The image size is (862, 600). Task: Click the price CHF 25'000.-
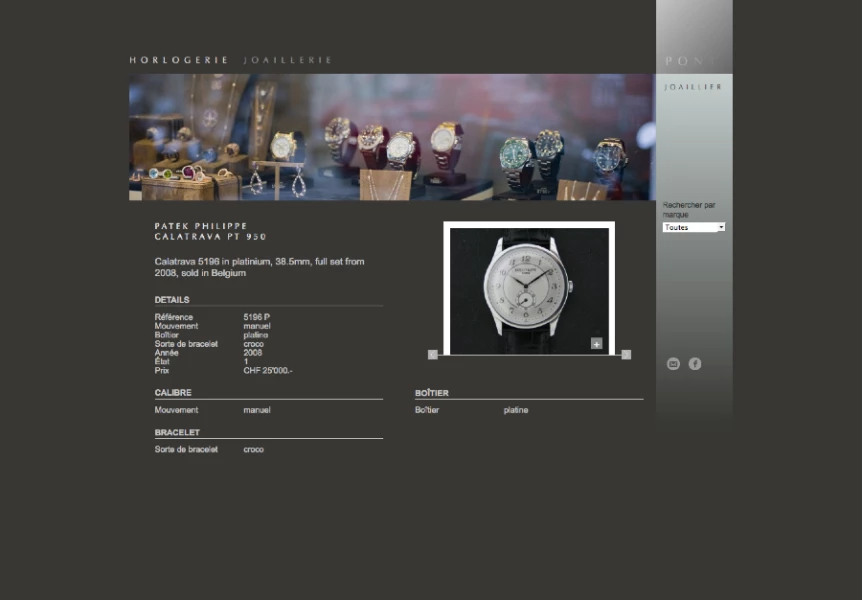268,371
